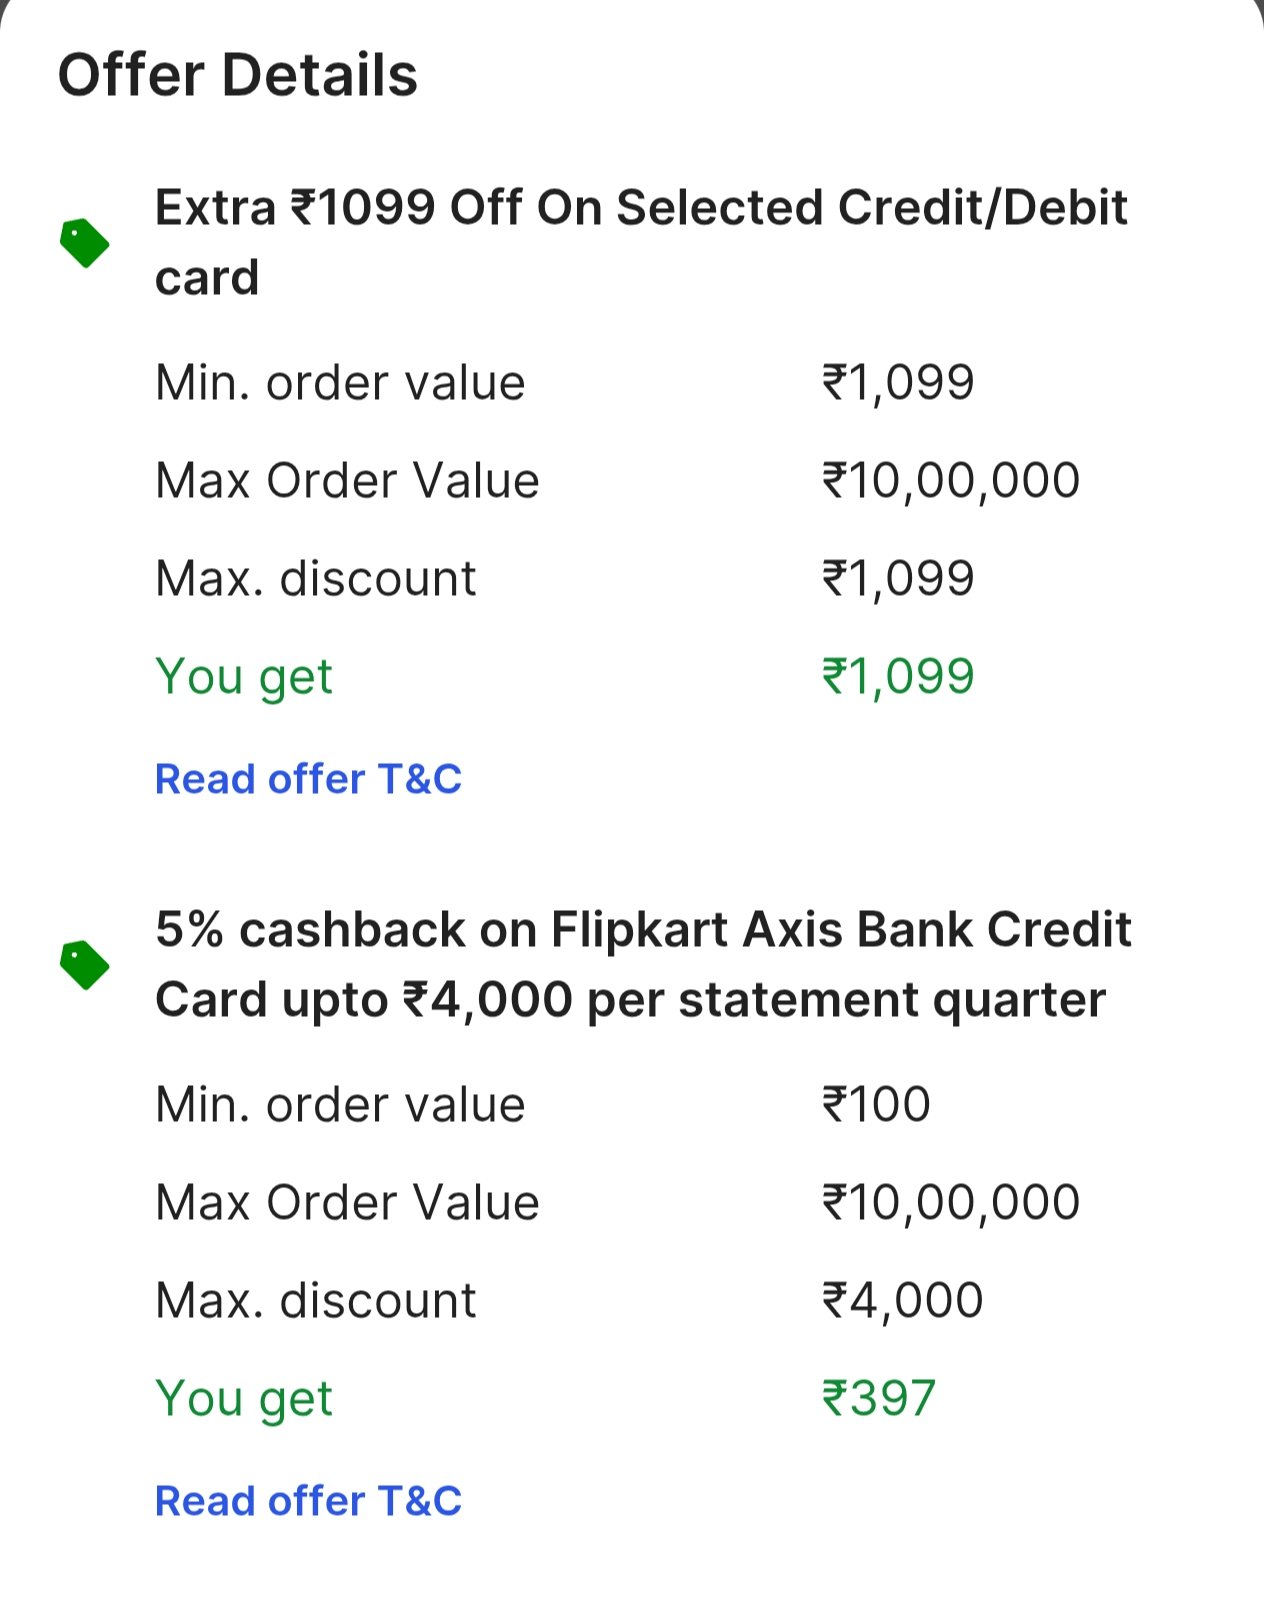This screenshot has height=1618, width=1264.
Task: Click the You get label in the ₹1099 offer
Action: (x=244, y=676)
